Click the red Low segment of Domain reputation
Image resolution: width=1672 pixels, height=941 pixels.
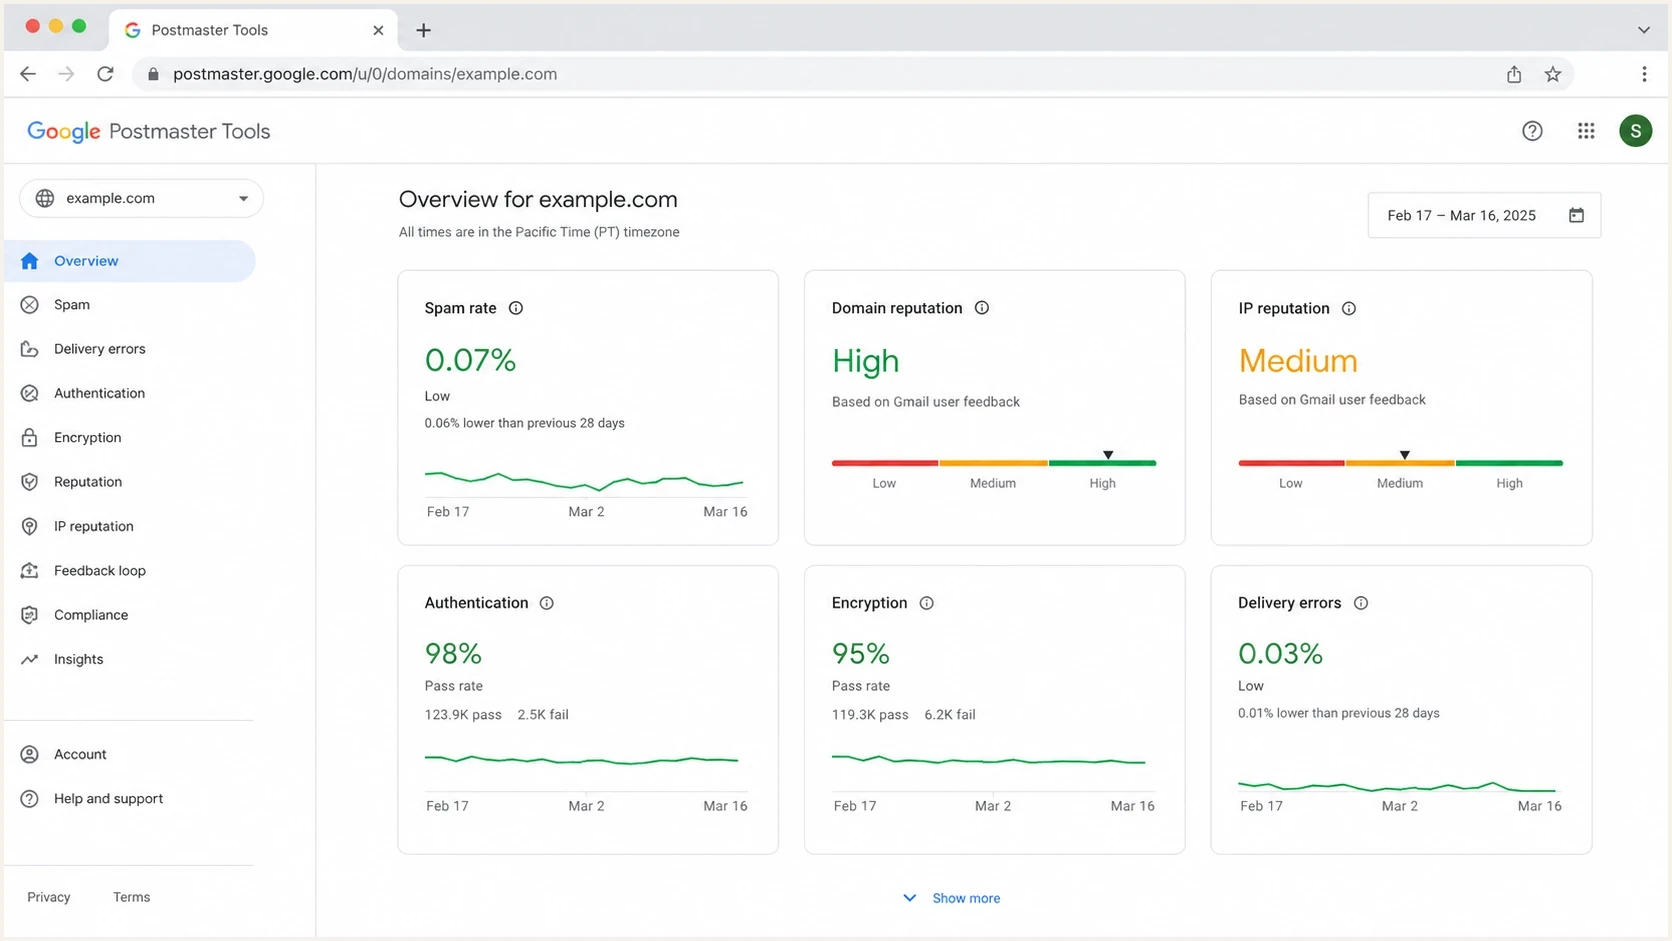point(885,463)
